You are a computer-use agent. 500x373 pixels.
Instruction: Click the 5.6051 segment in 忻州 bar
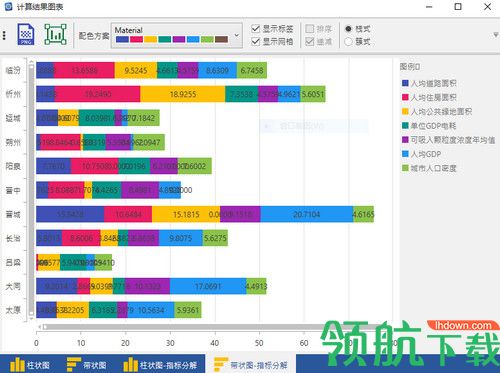pos(313,94)
